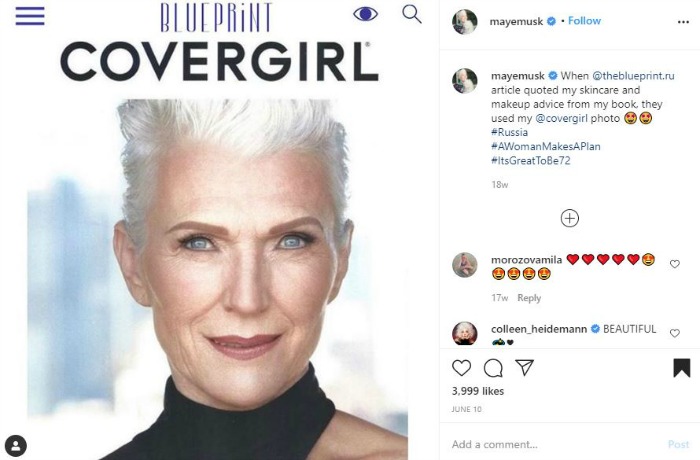Screen dimensions: 700x460
Task: Open the #Russia hashtag
Action: tap(509, 132)
